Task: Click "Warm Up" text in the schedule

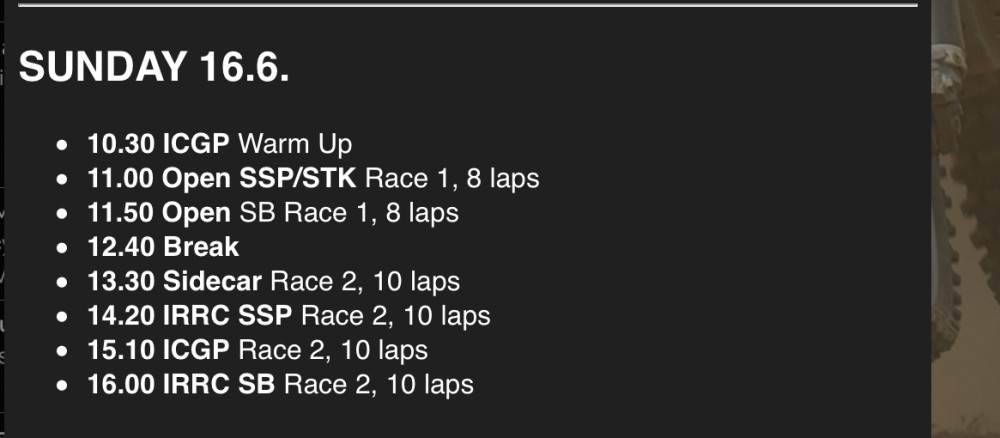Action: (295, 144)
